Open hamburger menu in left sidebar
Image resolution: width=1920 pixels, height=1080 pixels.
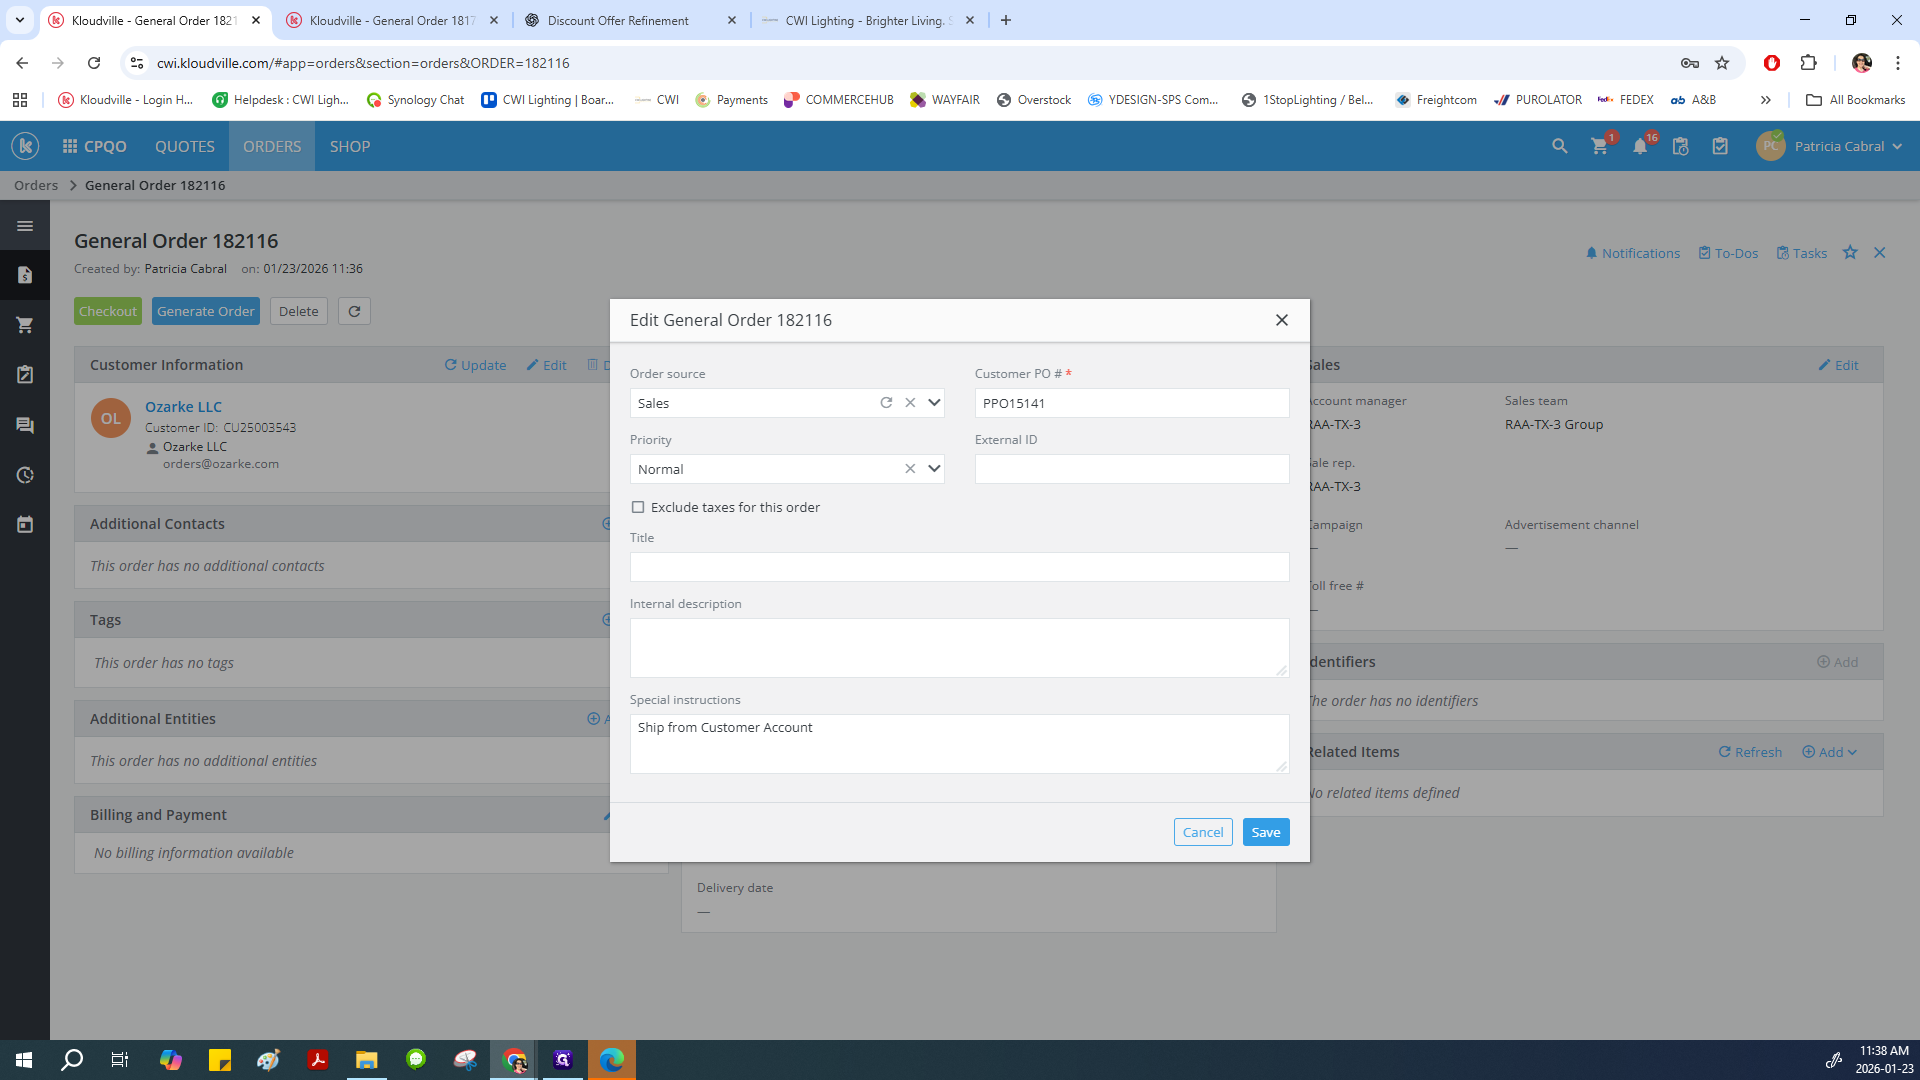coord(25,226)
